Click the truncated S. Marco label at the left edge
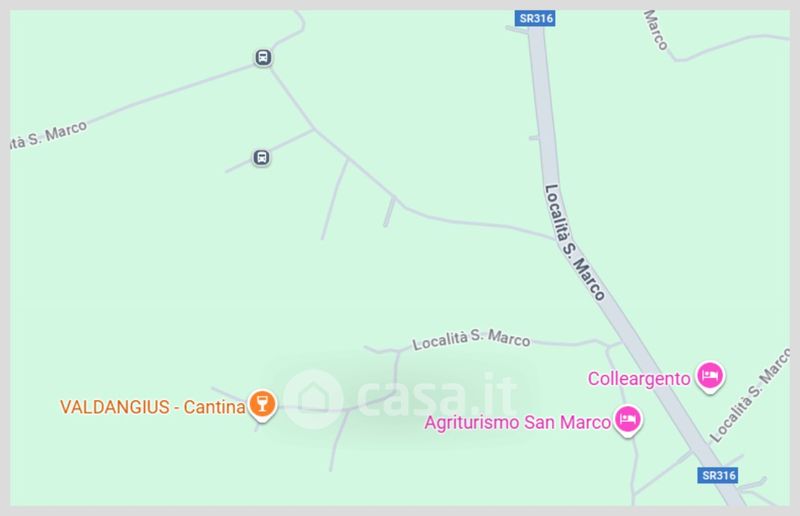The width and height of the screenshot is (800, 516). tap(48, 135)
